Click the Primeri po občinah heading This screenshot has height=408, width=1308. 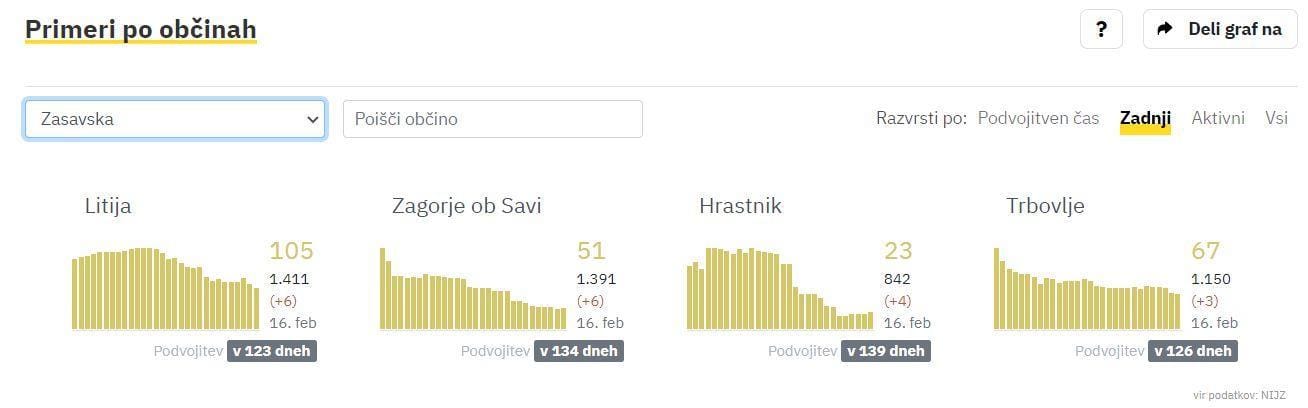[141, 30]
